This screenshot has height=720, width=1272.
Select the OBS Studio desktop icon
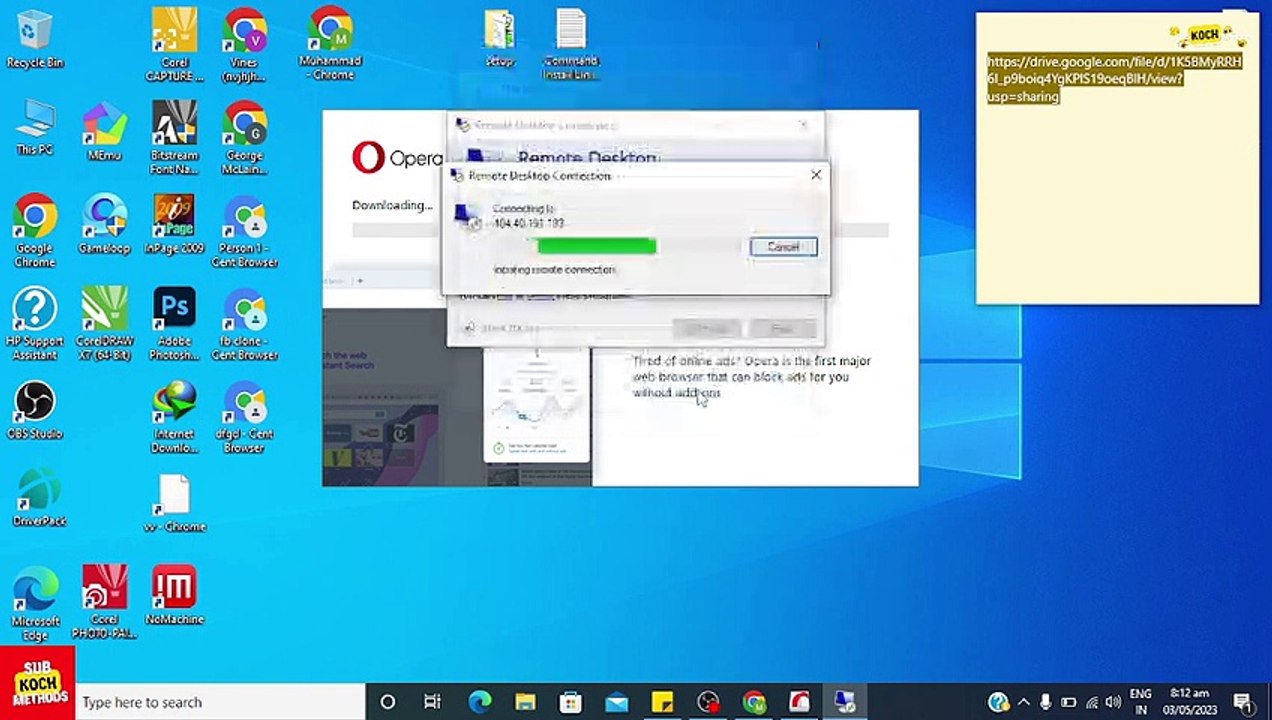34,411
